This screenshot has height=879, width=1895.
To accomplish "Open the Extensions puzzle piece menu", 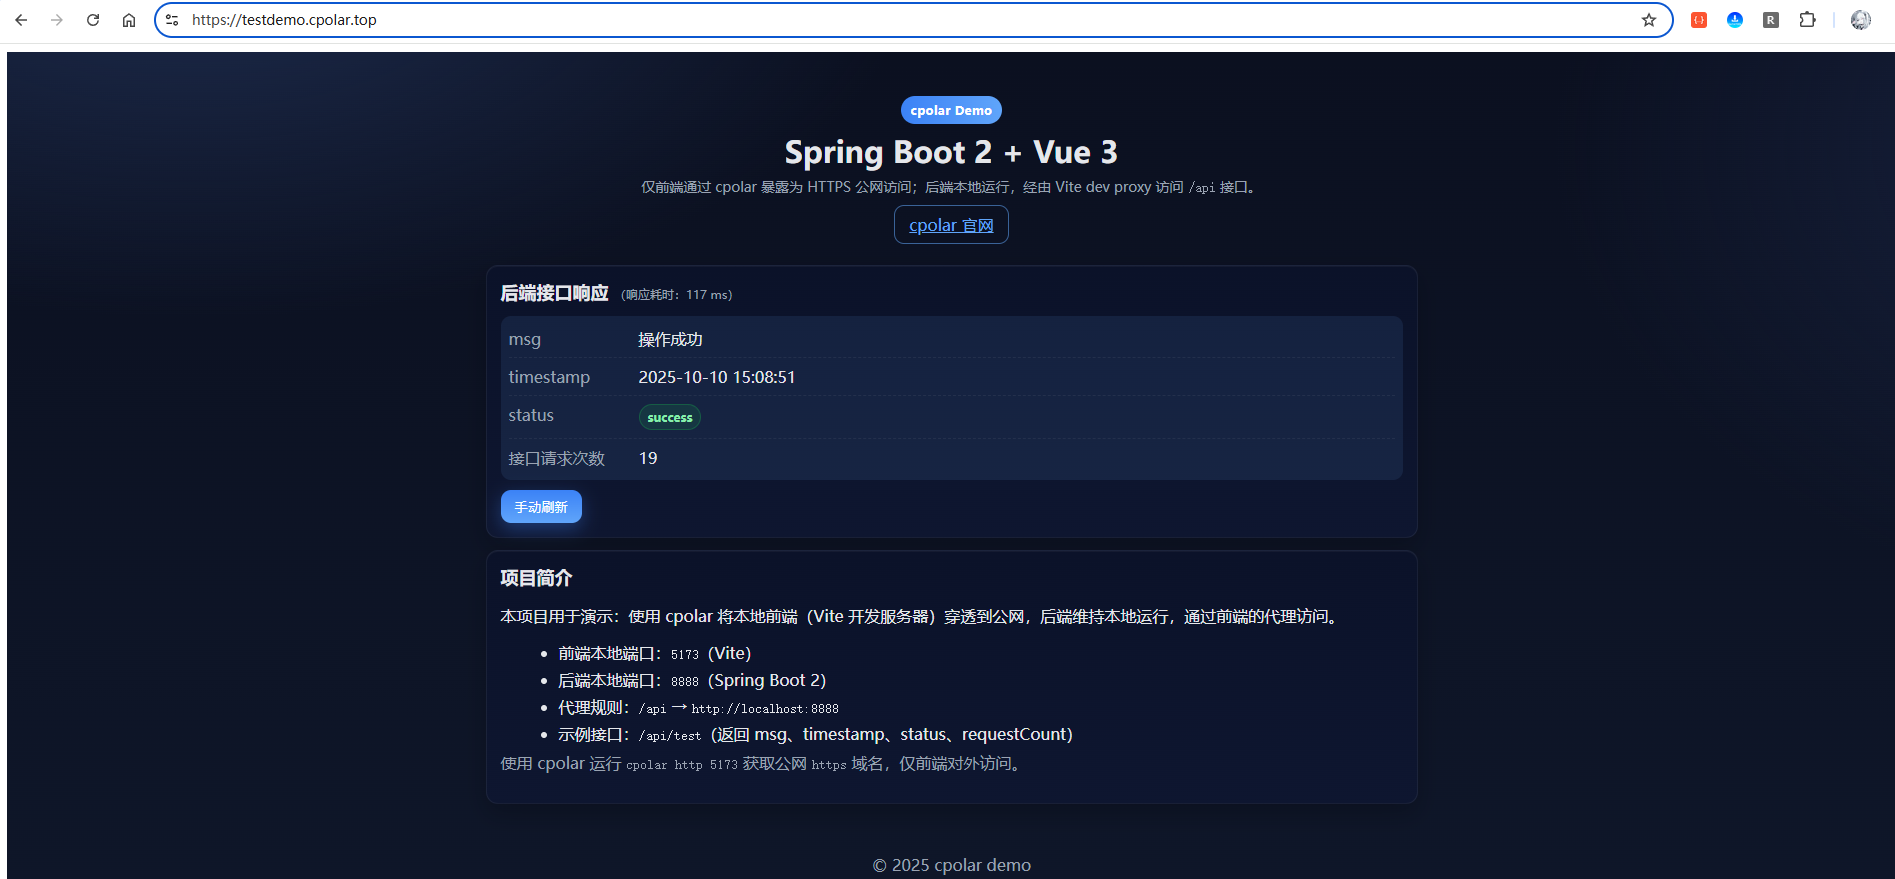I will click(1807, 20).
